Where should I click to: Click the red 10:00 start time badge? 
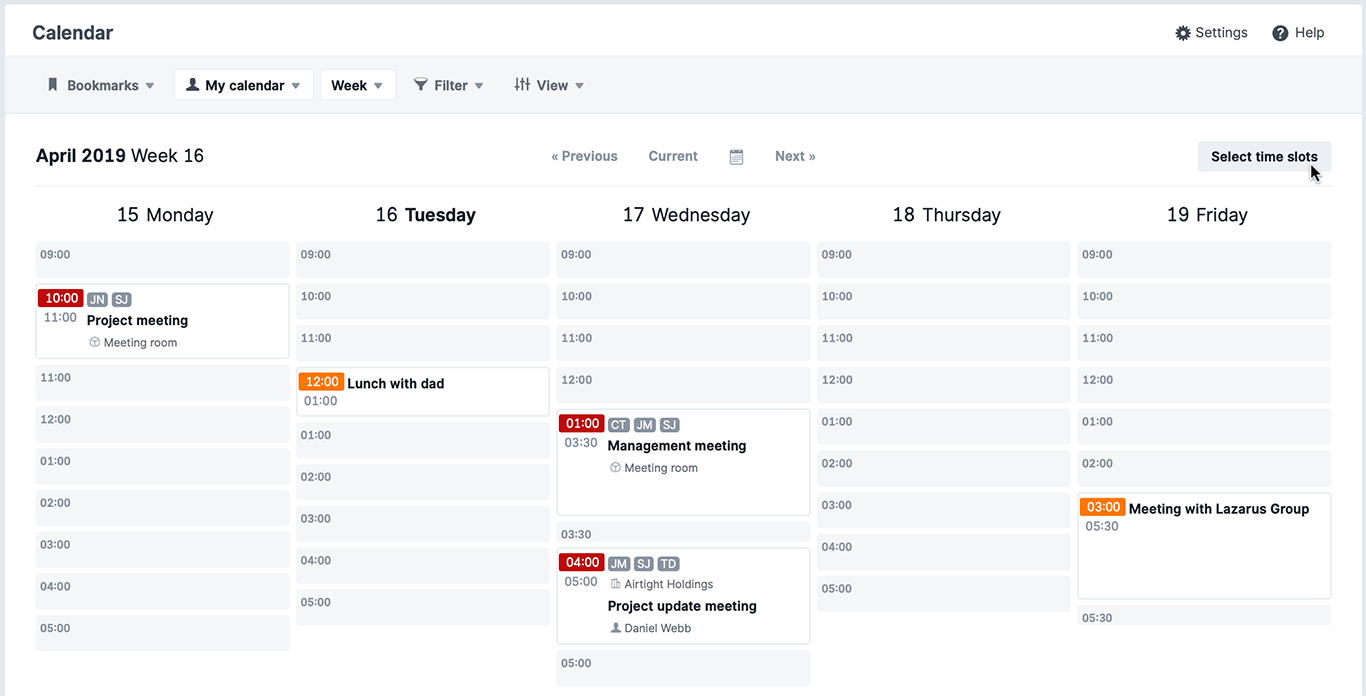point(61,298)
